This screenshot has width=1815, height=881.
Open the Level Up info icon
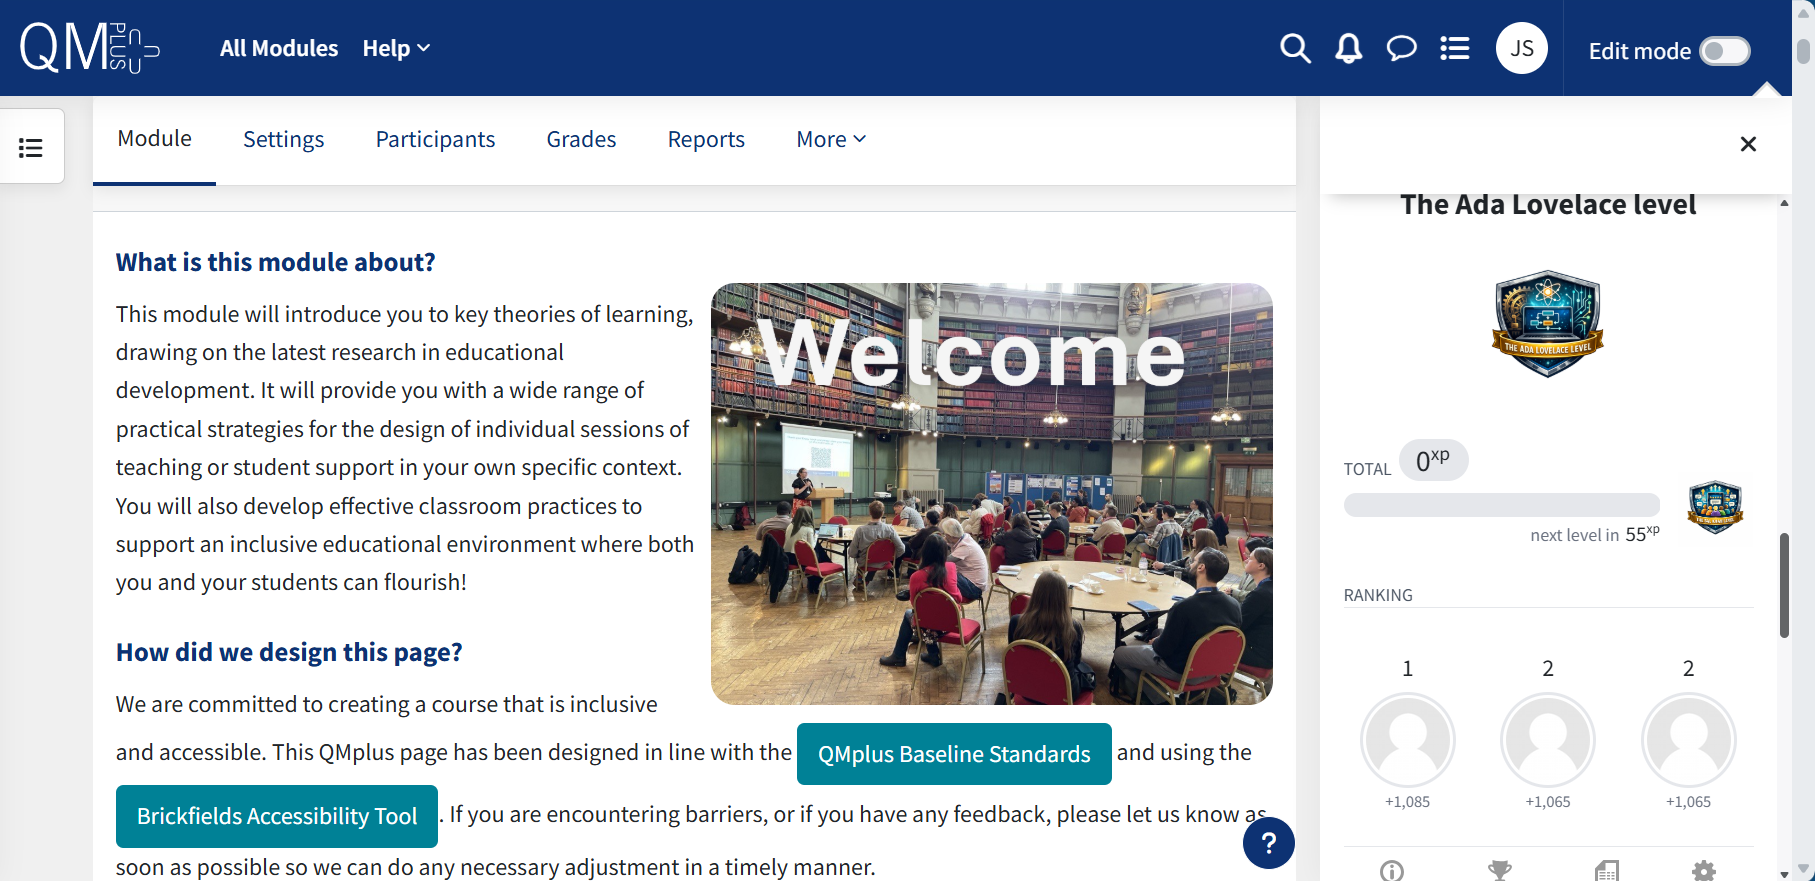point(1391,871)
